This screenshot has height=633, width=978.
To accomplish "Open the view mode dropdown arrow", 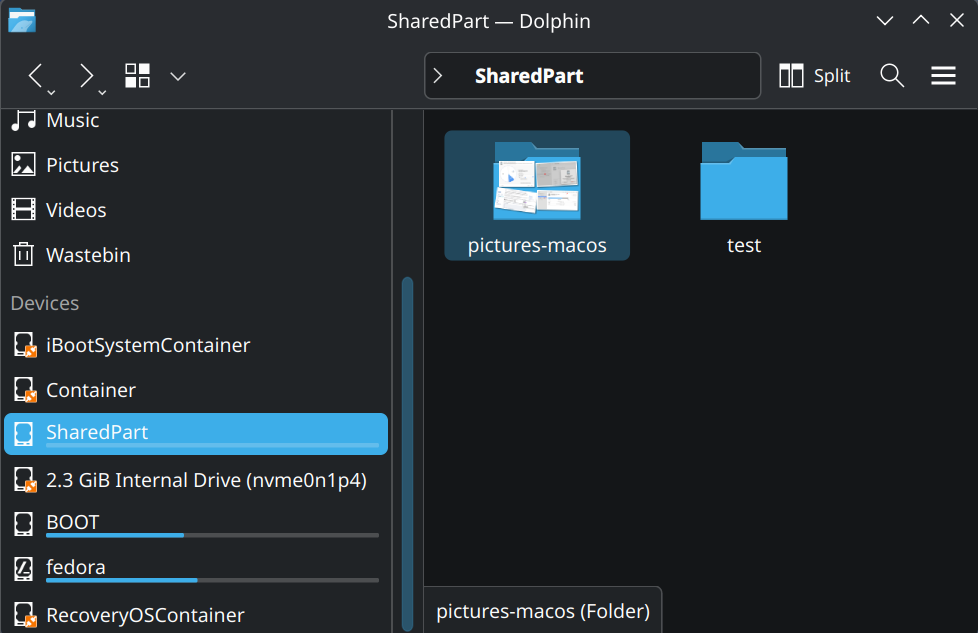I will (x=178, y=76).
